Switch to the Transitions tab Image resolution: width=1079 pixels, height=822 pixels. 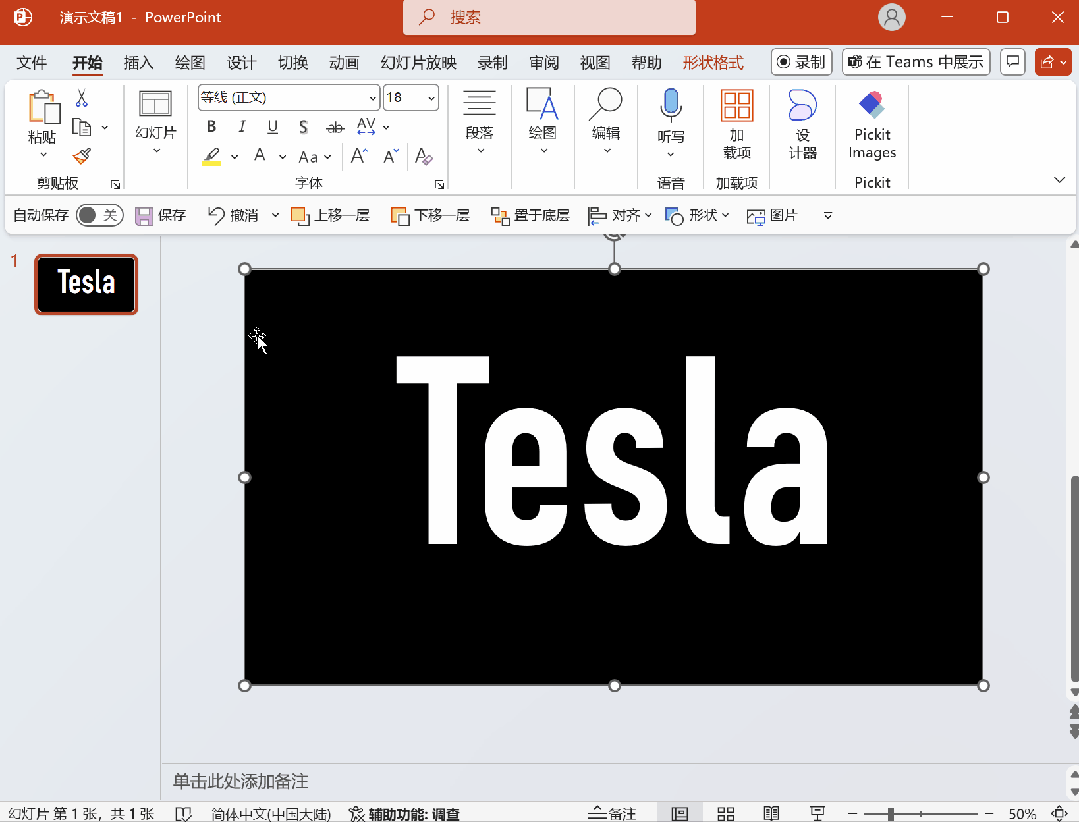(x=292, y=63)
